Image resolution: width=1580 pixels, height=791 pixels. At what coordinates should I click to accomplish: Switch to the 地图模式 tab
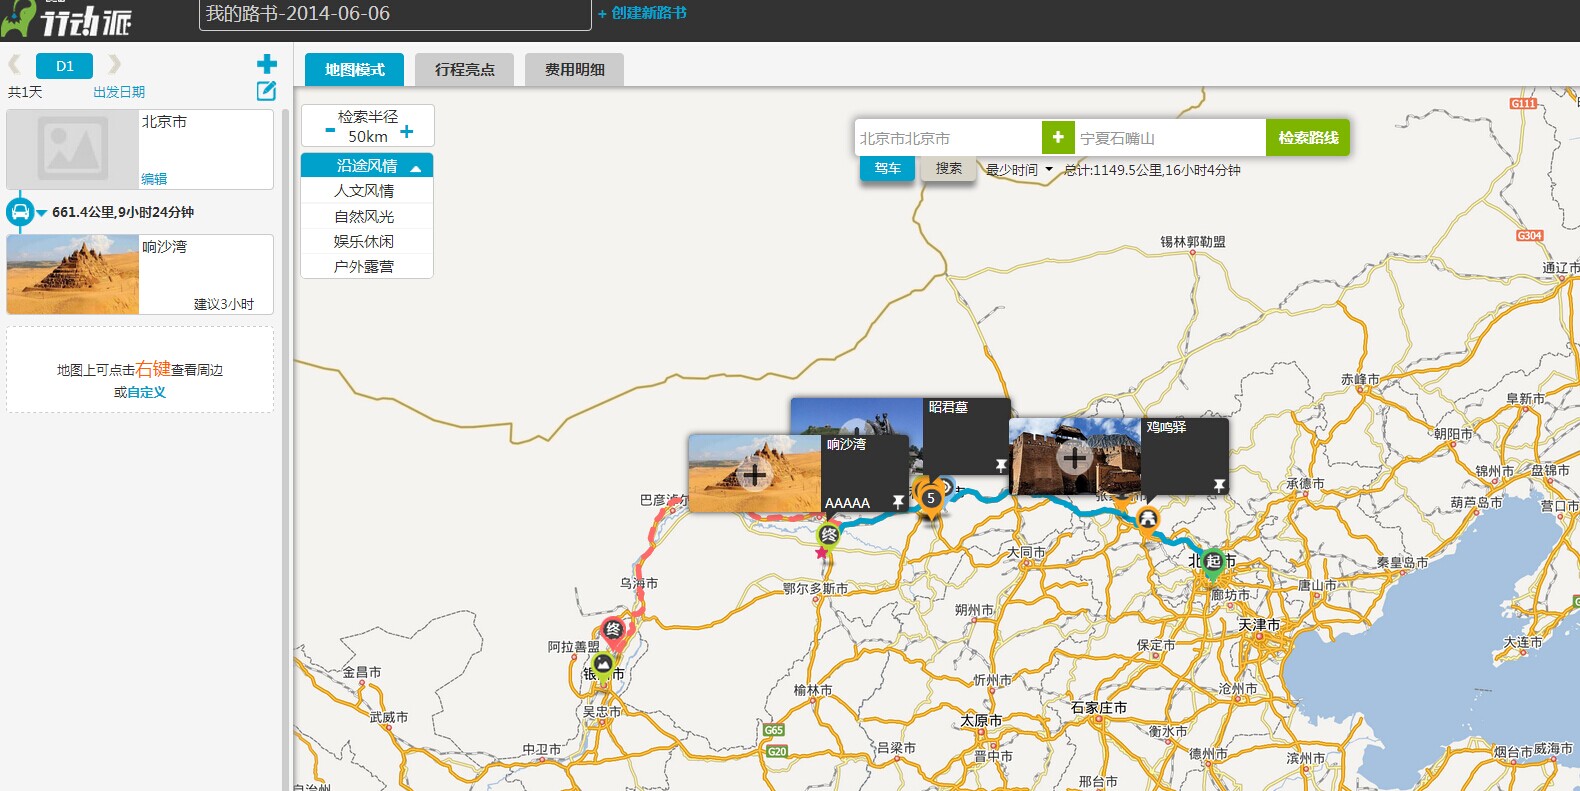point(355,69)
